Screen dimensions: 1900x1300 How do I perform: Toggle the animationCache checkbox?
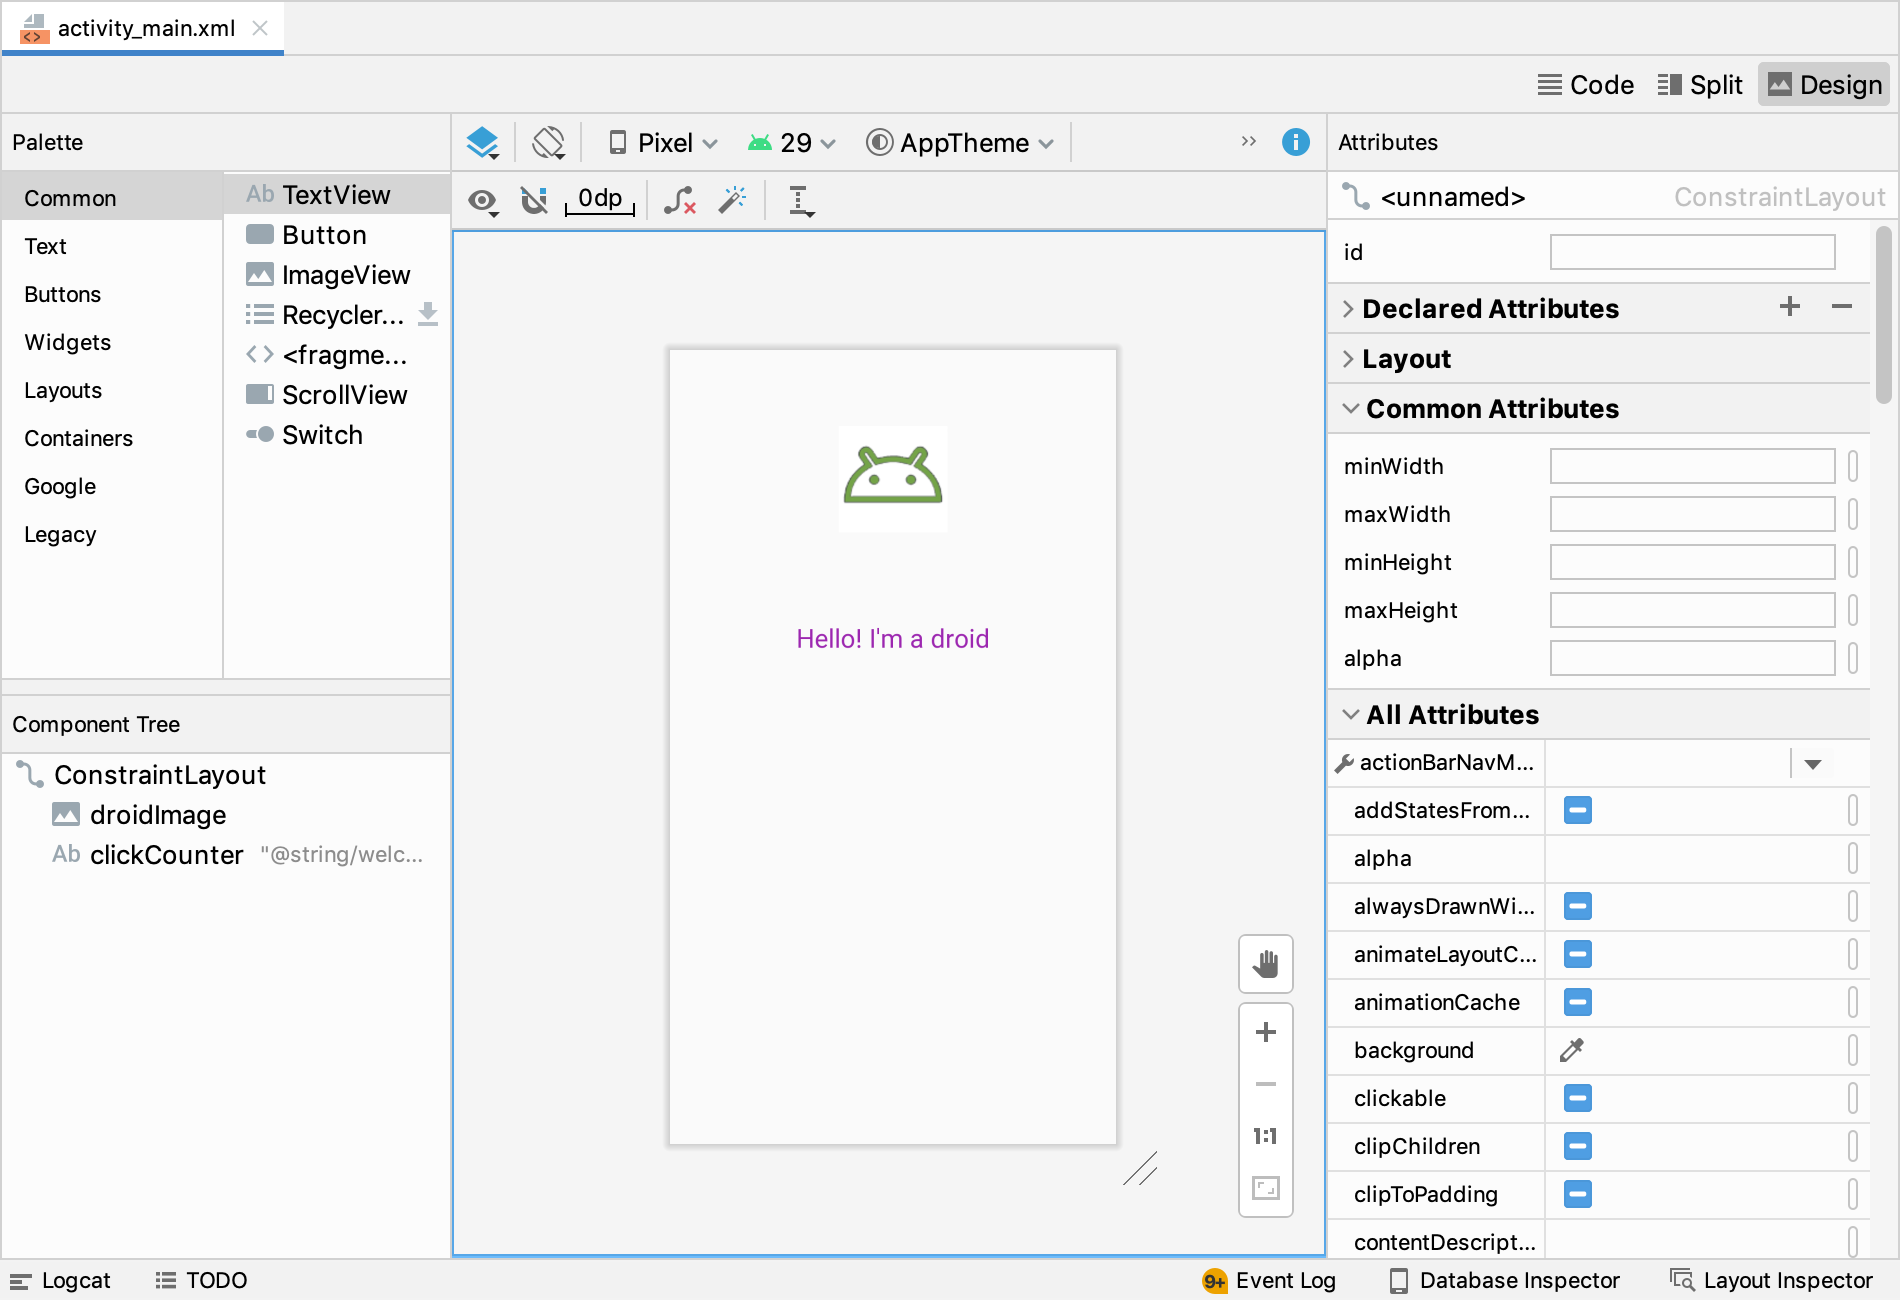1578,1002
